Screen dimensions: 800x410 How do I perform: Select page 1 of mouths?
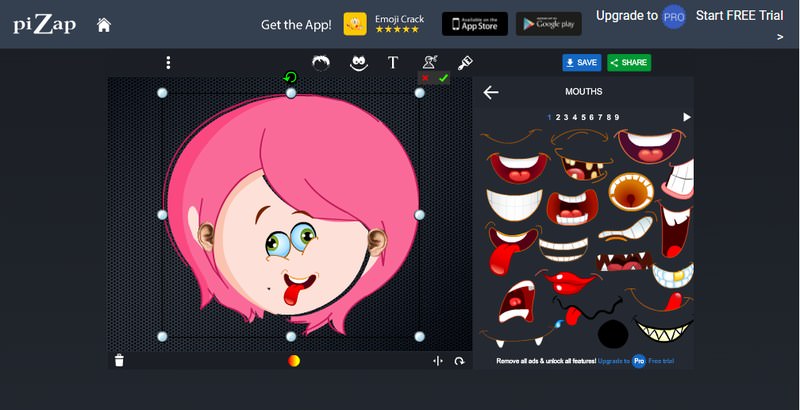pyautogui.click(x=549, y=117)
